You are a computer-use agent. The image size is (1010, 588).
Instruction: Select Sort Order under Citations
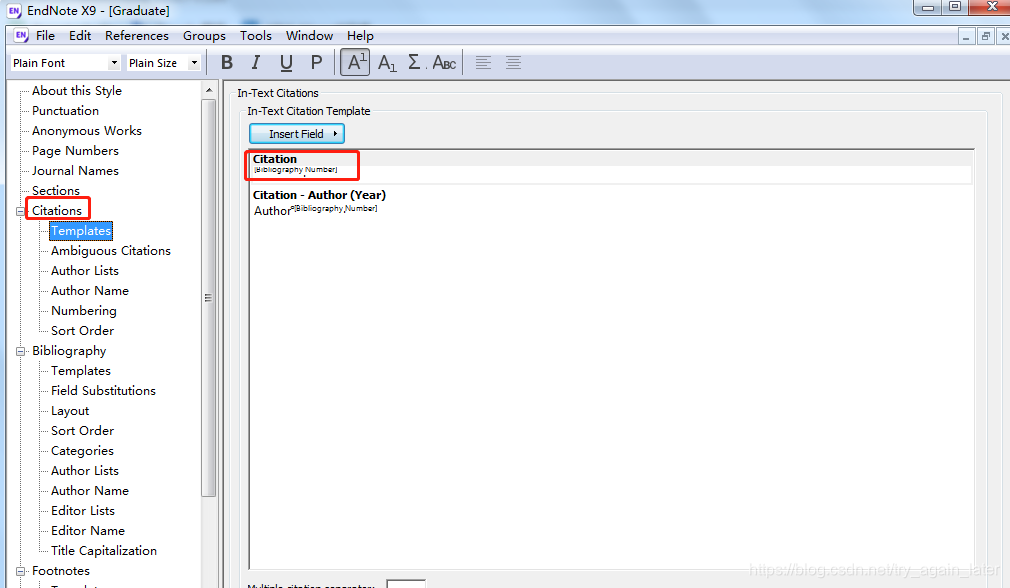tap(82, 330)
